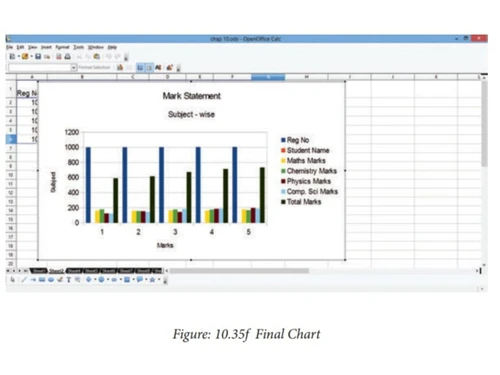Click the Cut scissors icon
Viewport: 500px width, 375px height.
pos(79,57)
